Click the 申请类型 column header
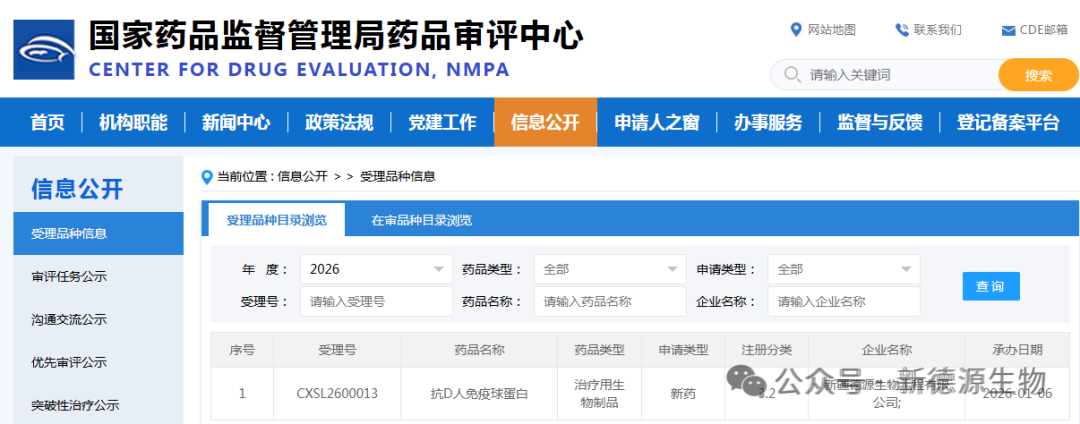The image size is (1080, 424). tap(683, 350)
